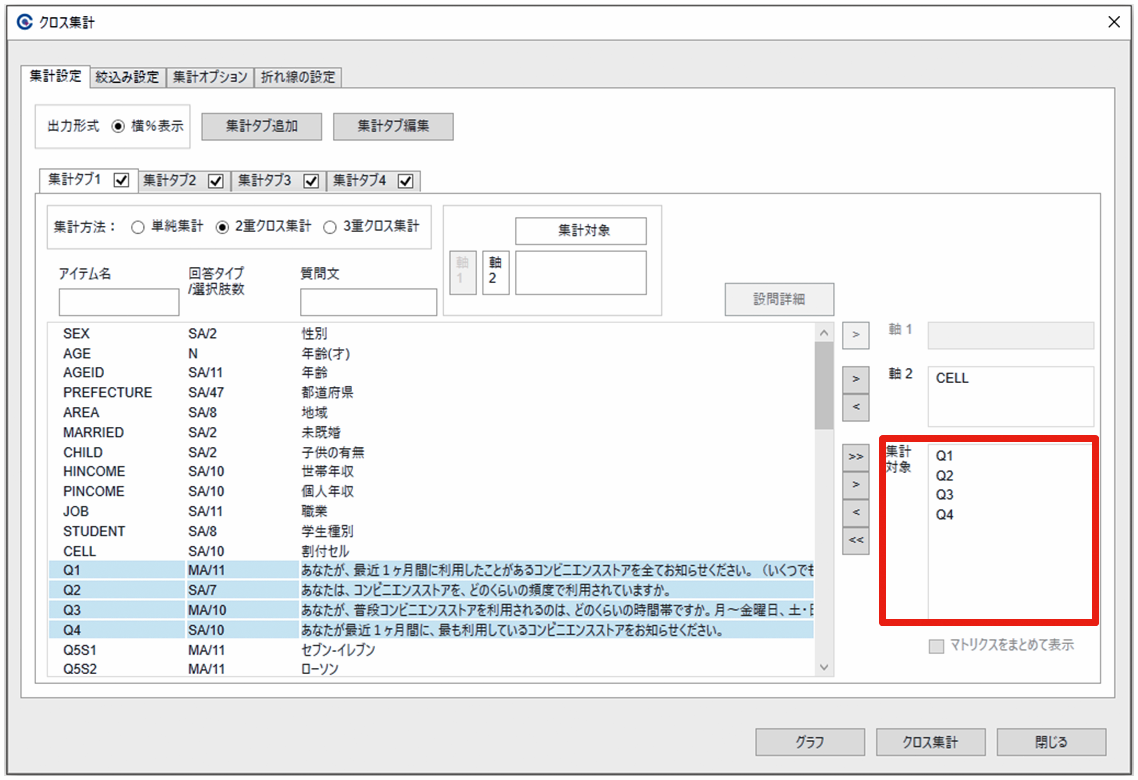This screenshot has height=780, width=1138.
Task: Open the 集計オプション tab
Action: coord(209,77)
